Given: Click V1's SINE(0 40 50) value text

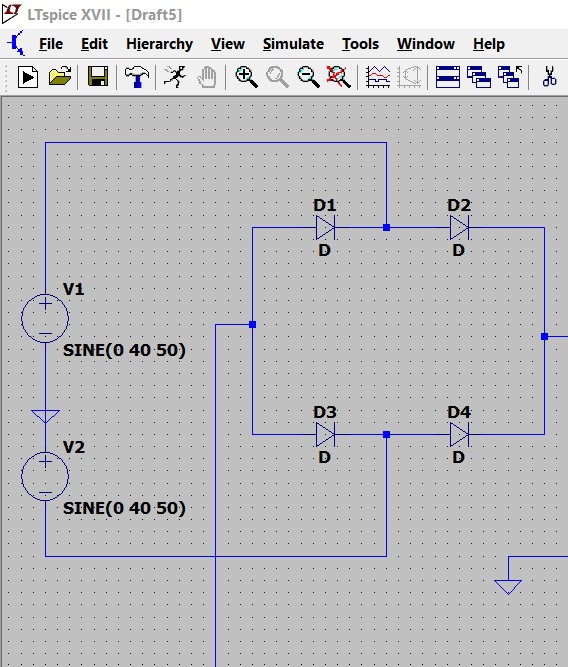Looking at the screenshot, I should coord(124,351).
